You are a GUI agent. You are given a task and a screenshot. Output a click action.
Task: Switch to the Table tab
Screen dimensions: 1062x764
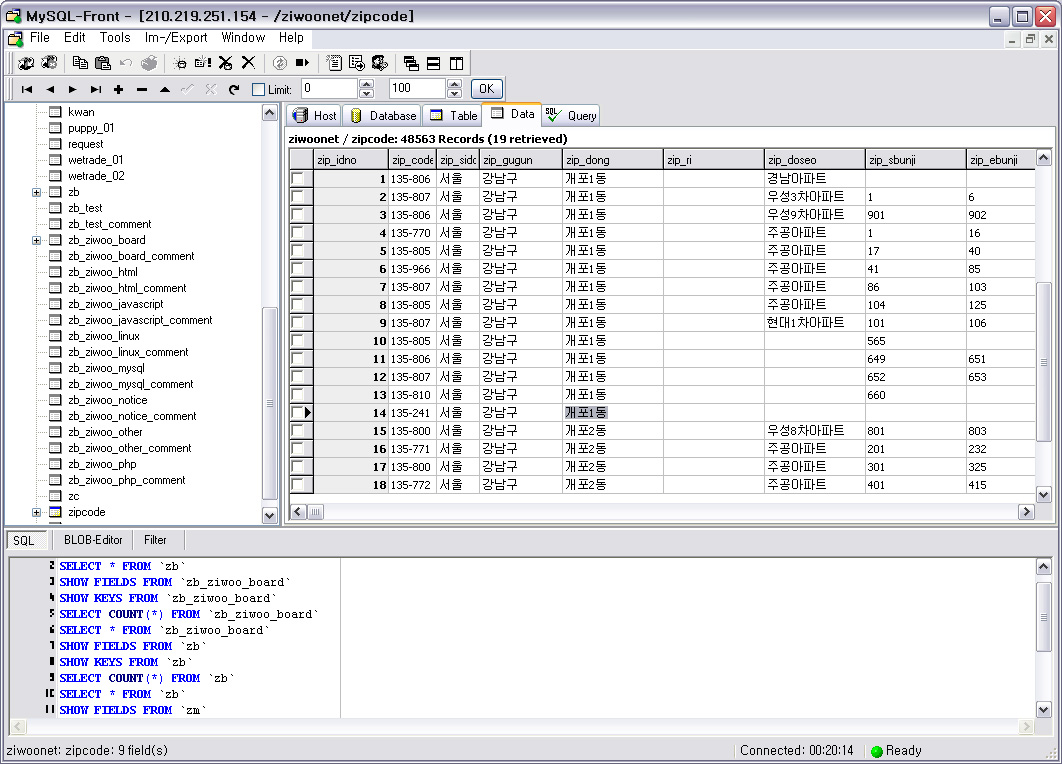(453, 116)
